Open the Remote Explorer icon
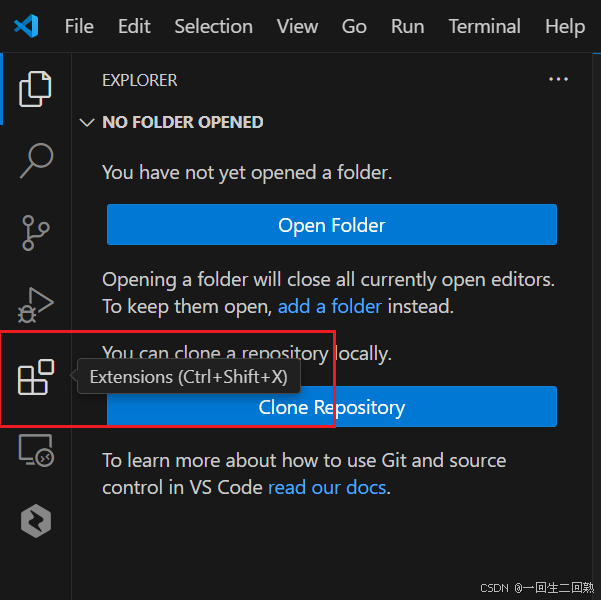This screenshot has height=600, width=601. tap(36, 450)
